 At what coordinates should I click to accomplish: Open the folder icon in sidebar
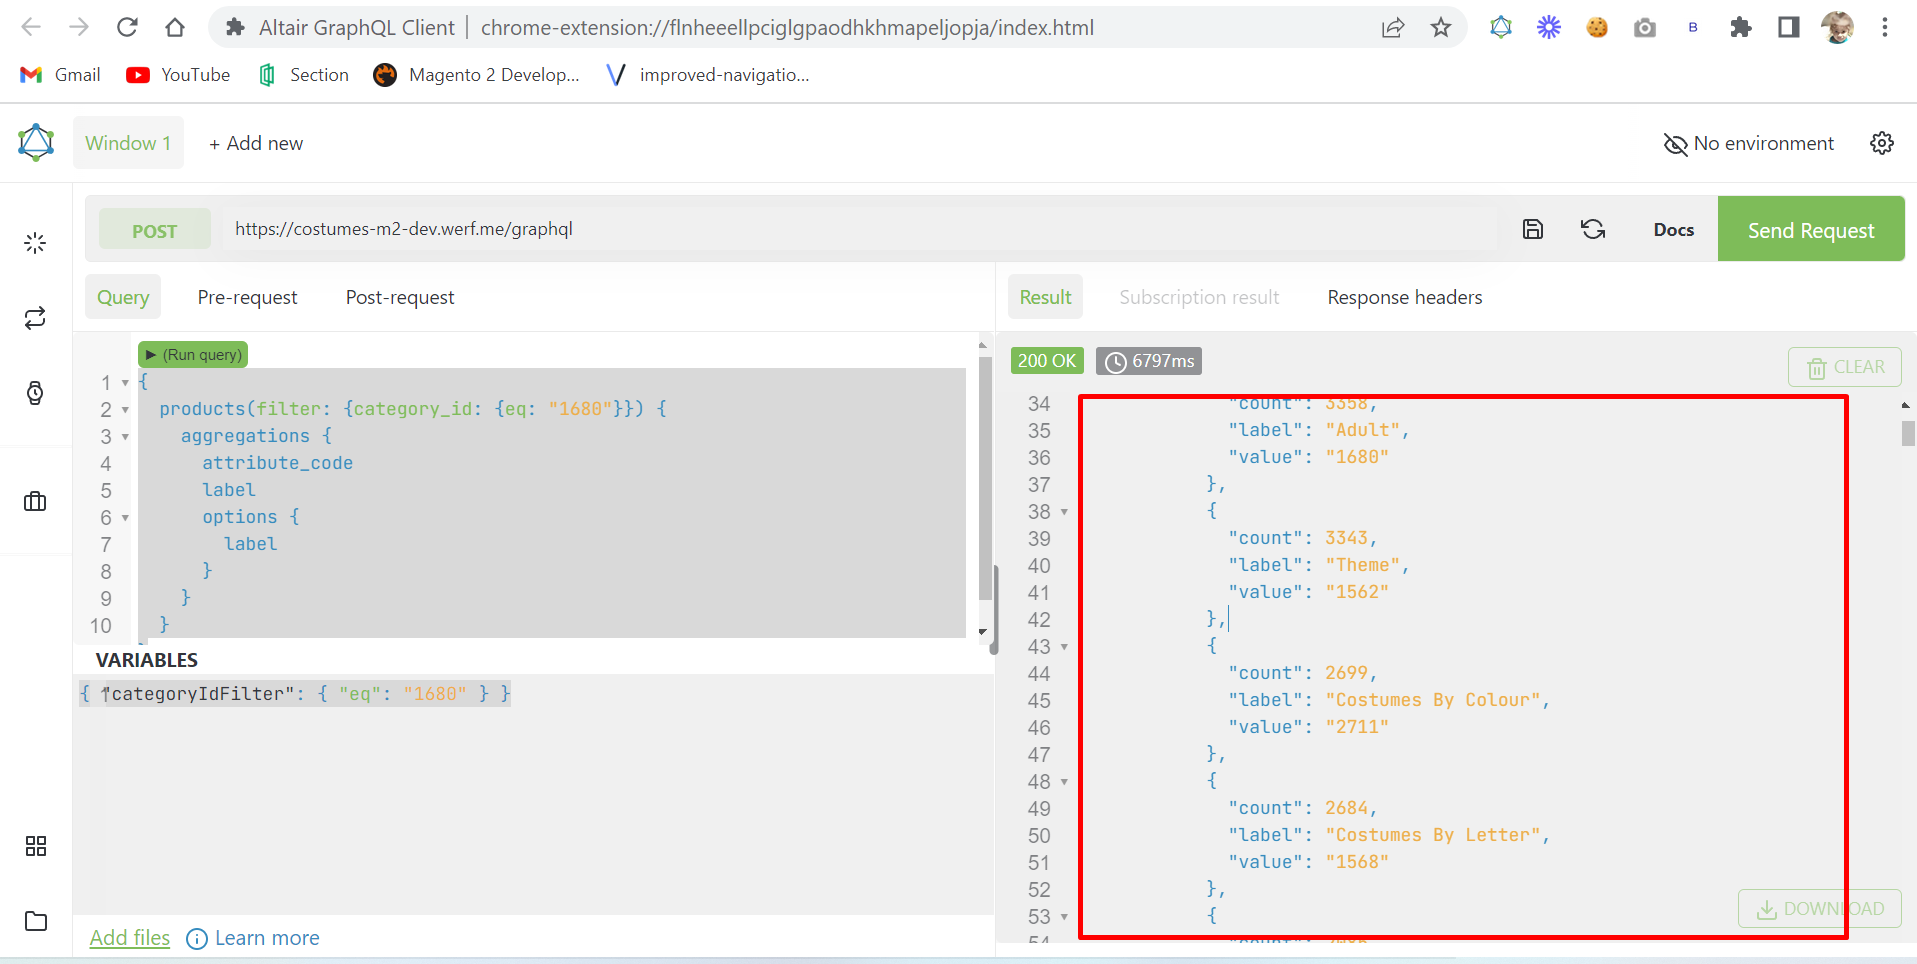(x=36, y=921)
